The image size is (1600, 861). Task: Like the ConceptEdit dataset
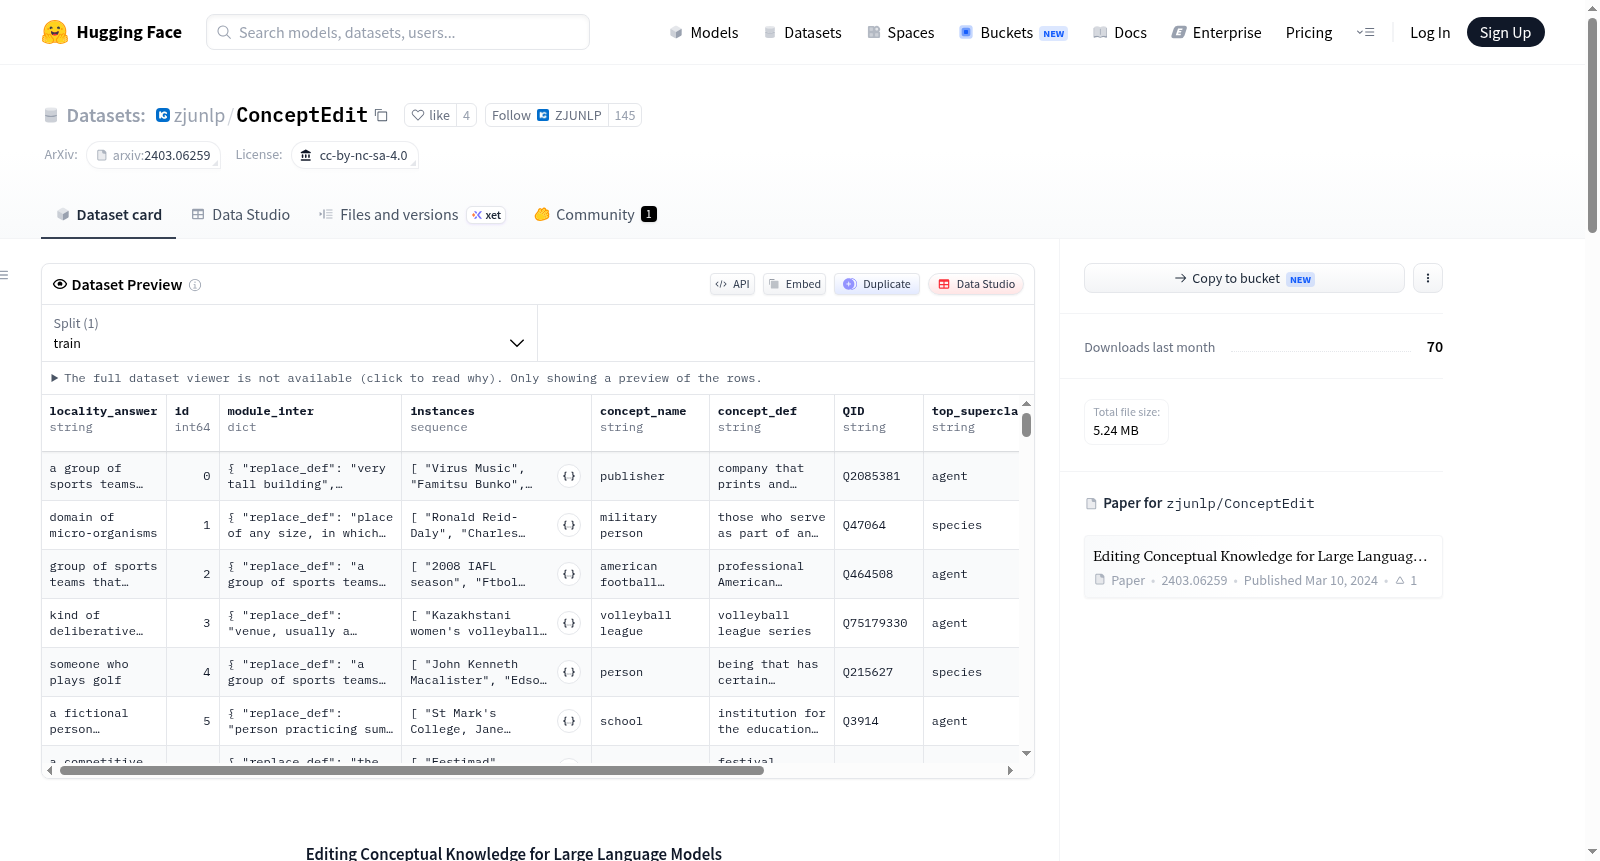coord(431,115)
